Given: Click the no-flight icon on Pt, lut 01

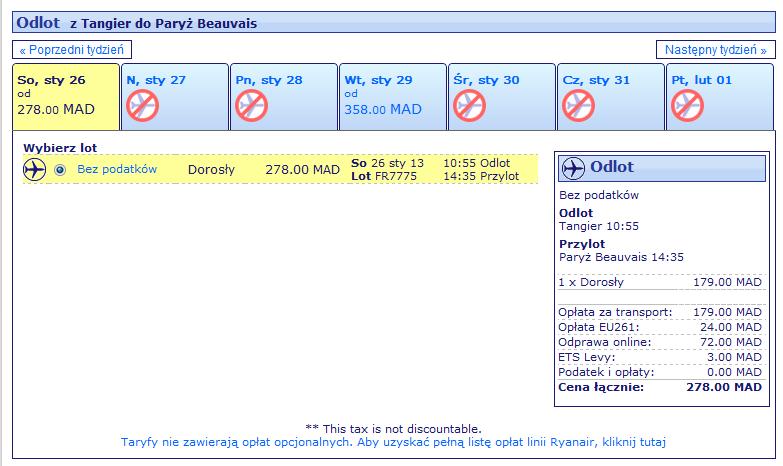Looking at the screenshot, I should pyautogui.click(x=687, y=106).
